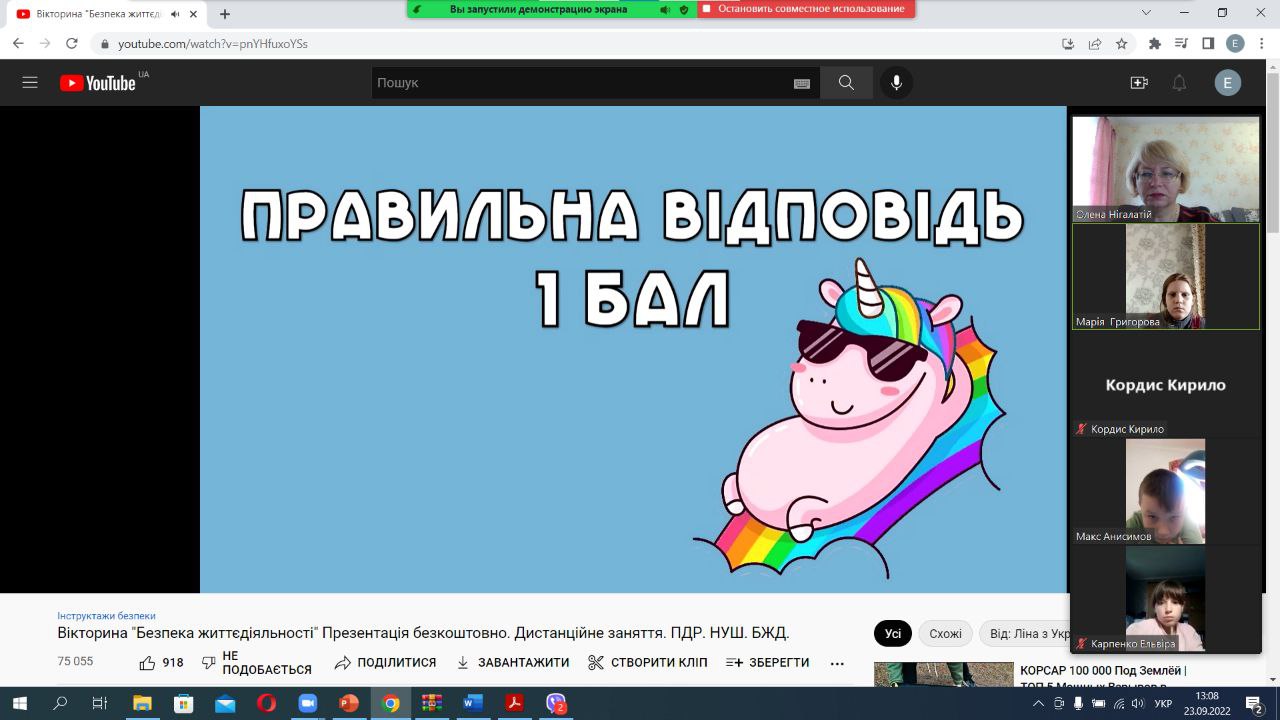Open PowerPoint from the taskbar
1280x720 pixels.
tap(349, 703)
